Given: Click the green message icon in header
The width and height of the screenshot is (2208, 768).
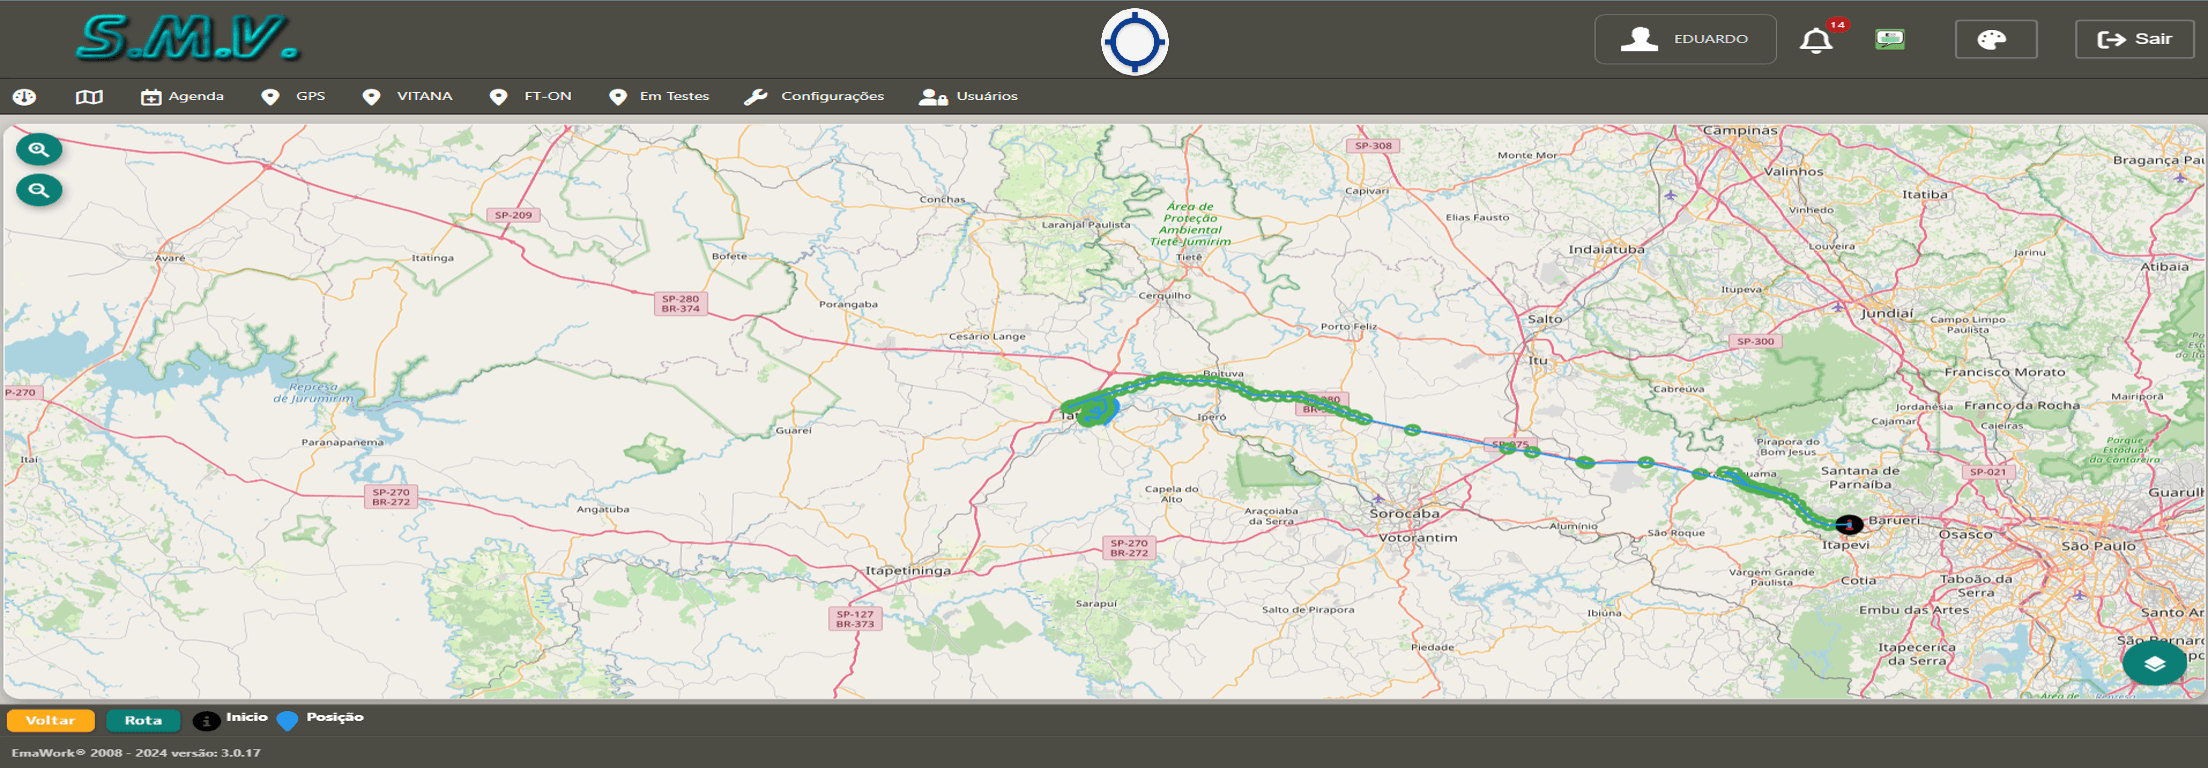Looking at the screenshot, I should coord(1889,40).
